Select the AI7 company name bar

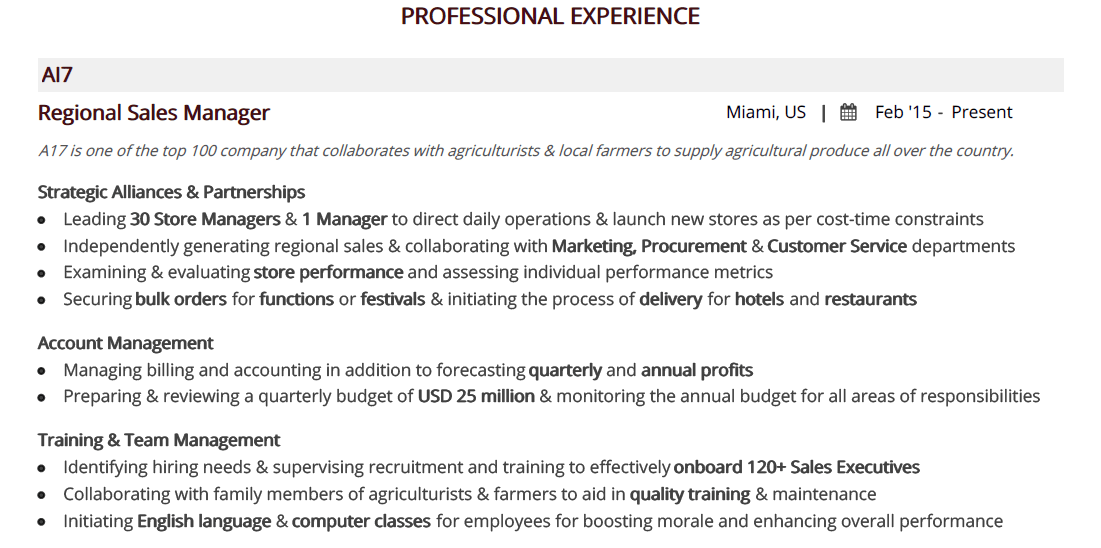[550, 75]
